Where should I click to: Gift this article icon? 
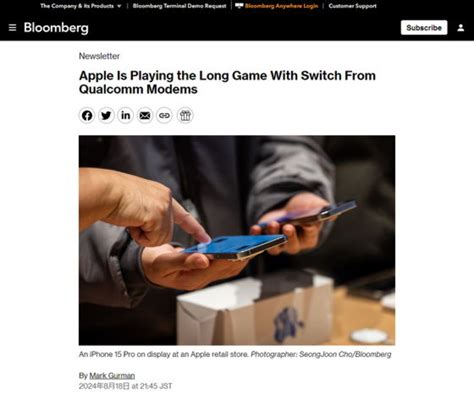(185, 115)
